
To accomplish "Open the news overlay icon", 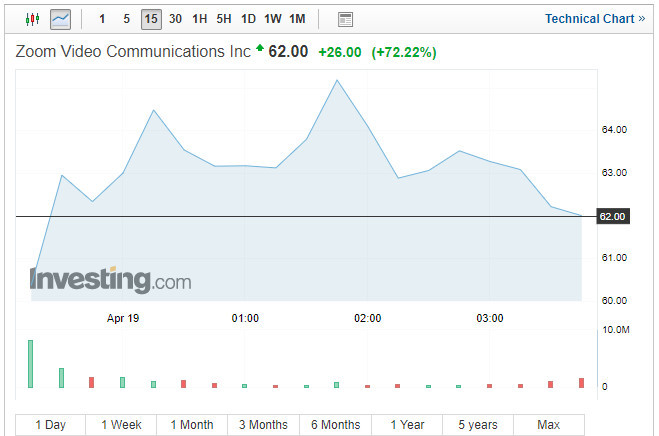I will click(x=345, y=19).
